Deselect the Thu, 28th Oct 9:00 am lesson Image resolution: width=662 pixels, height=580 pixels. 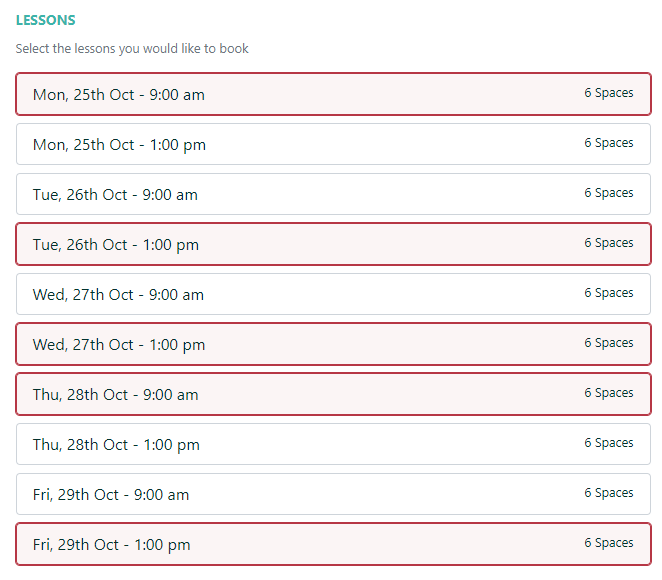pos(333,394)
